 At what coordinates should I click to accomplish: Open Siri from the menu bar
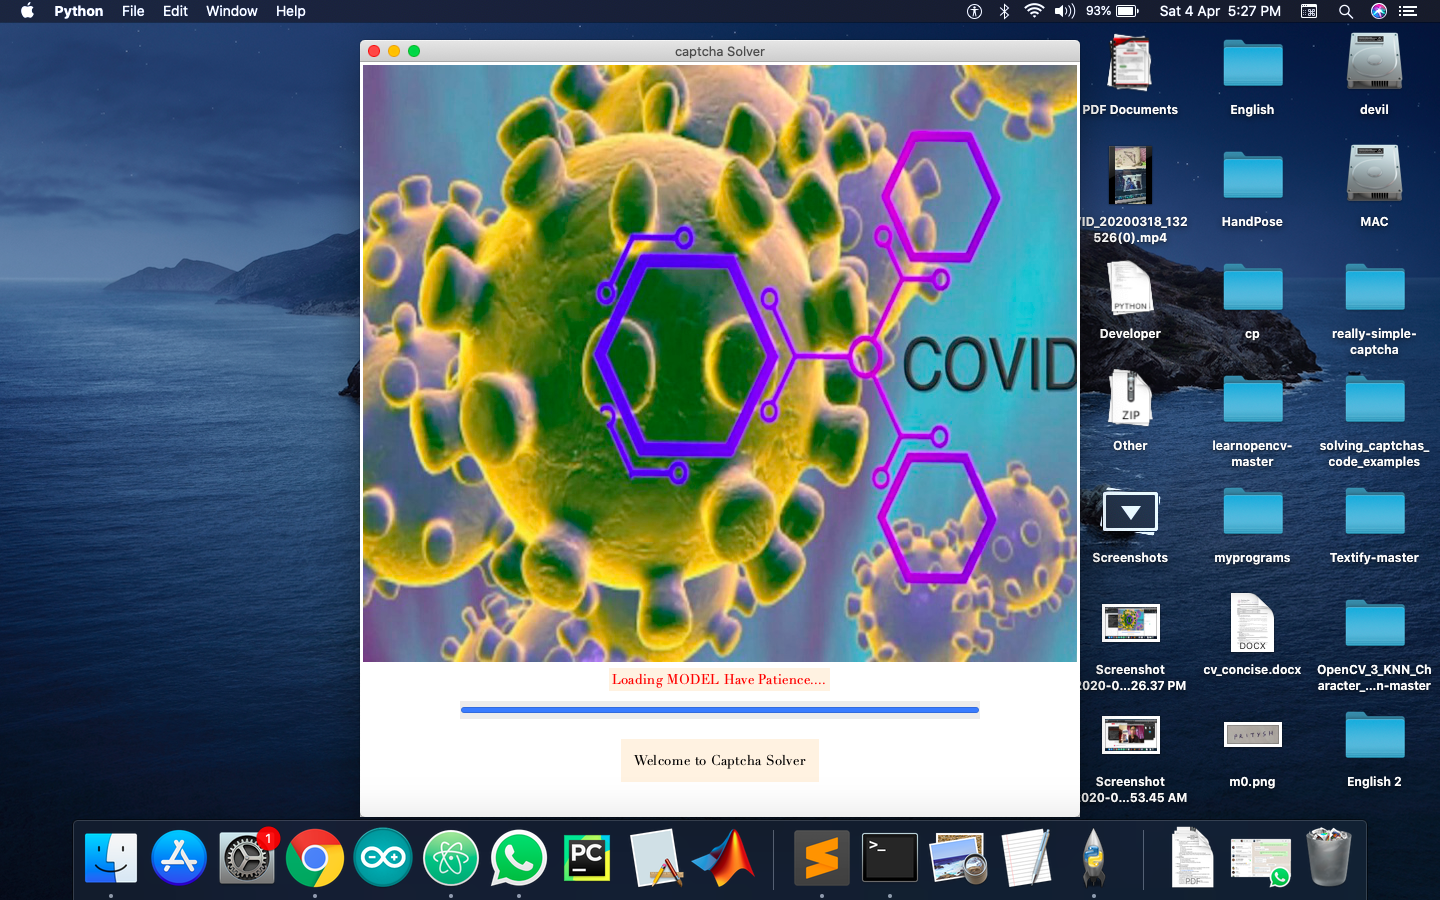coord(1379,11)
